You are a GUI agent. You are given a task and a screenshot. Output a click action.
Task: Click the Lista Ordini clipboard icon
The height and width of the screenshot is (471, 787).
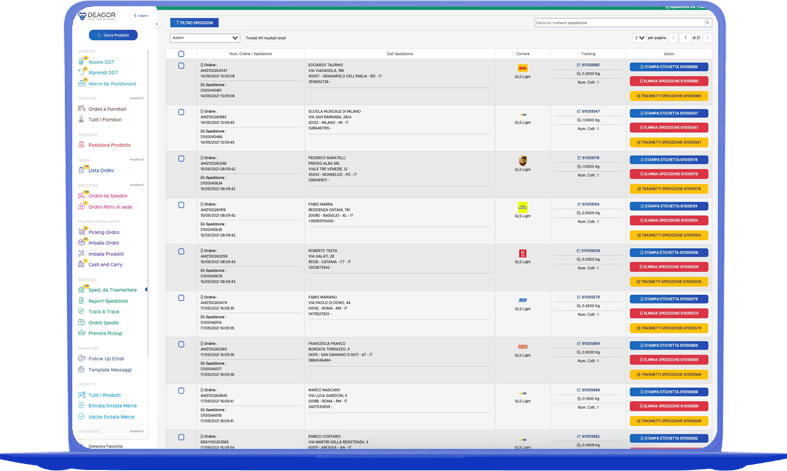[x=81, y=170]
